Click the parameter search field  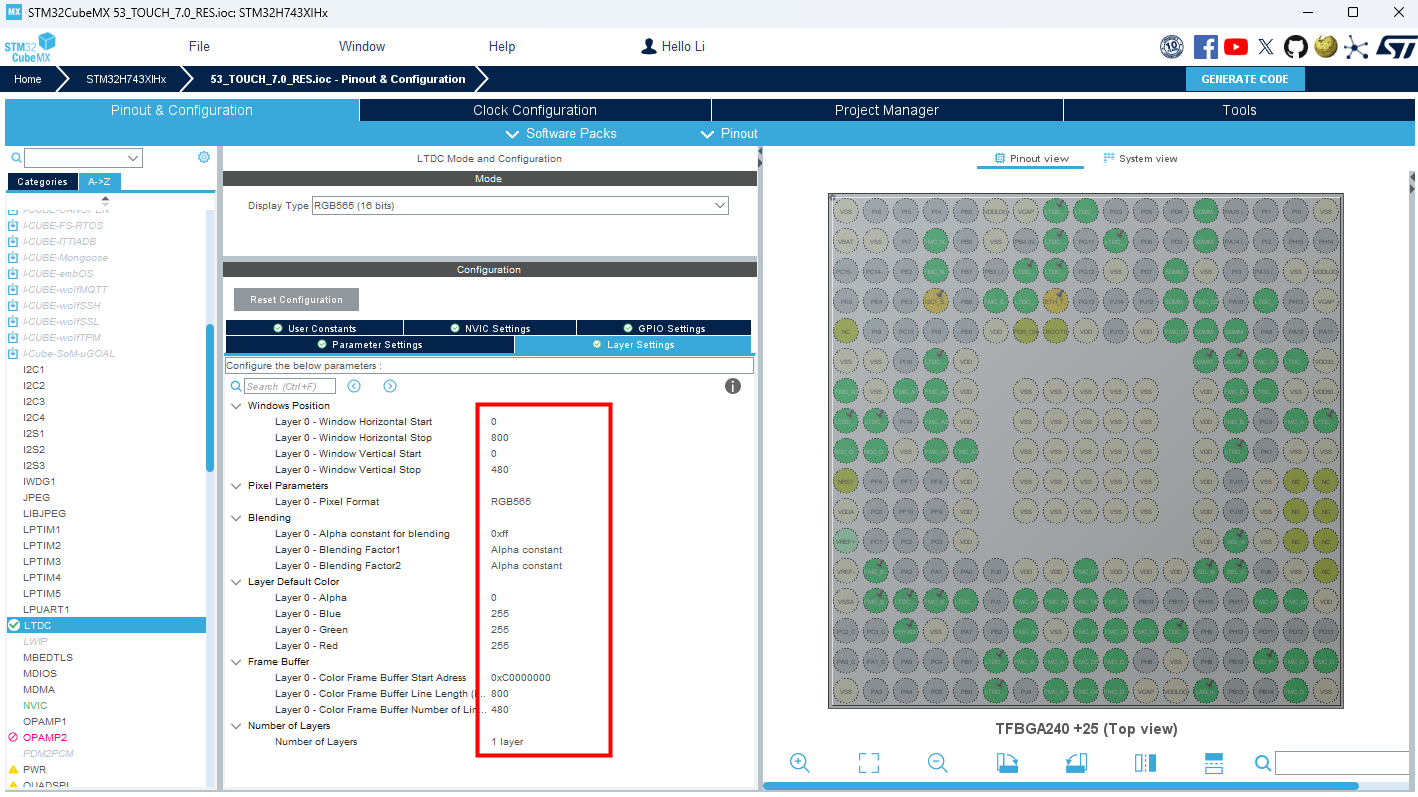(290, 386)
